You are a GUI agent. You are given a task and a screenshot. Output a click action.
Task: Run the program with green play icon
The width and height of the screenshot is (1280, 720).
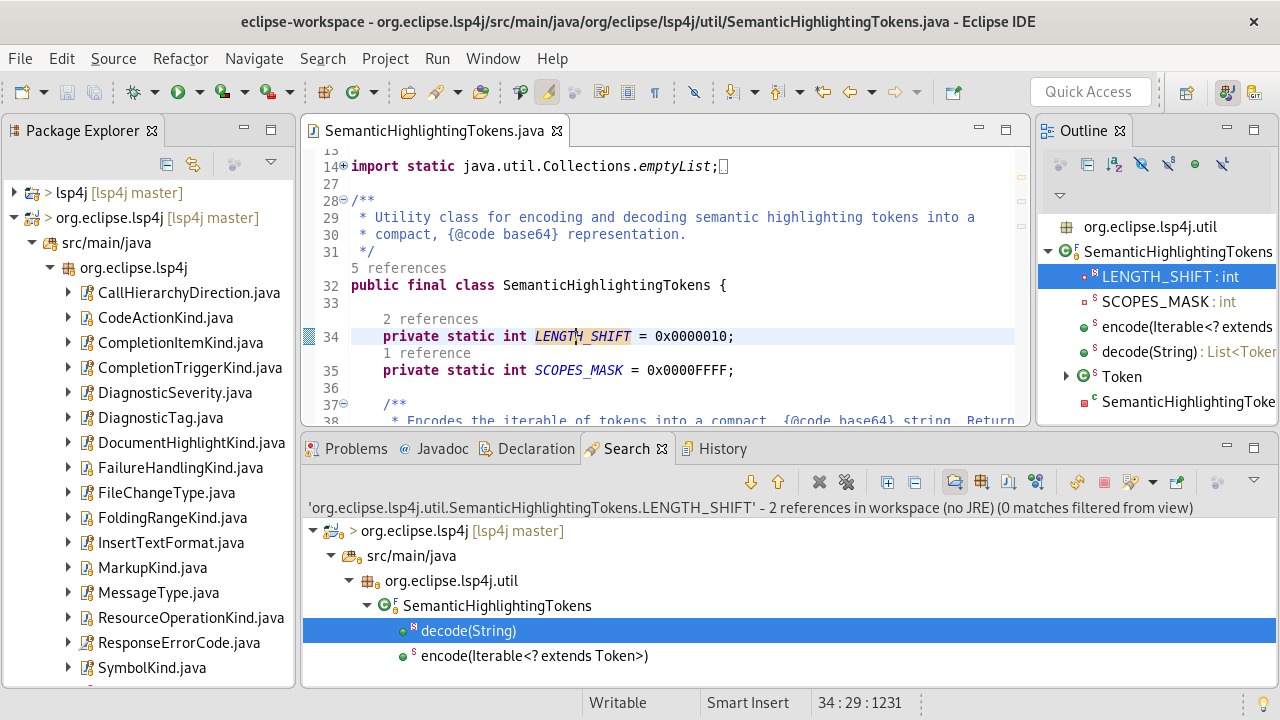(x=178, y=92)
